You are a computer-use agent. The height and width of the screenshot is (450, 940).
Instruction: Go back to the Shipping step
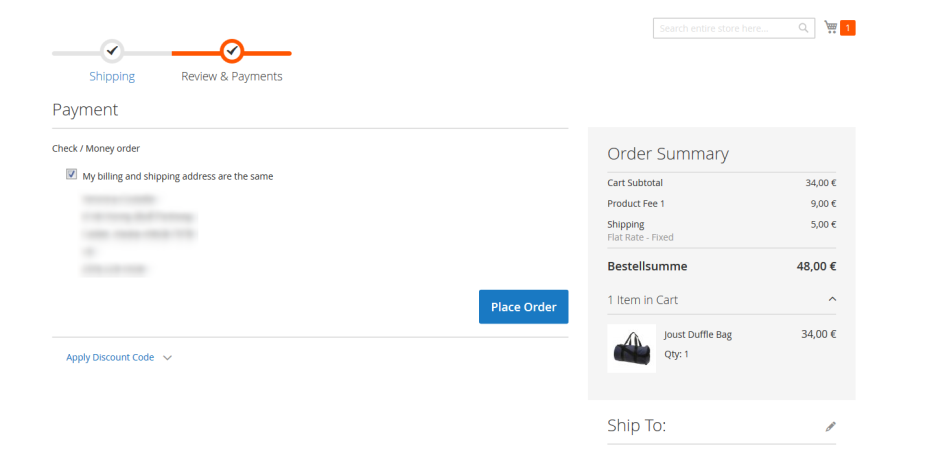[112, 77]
